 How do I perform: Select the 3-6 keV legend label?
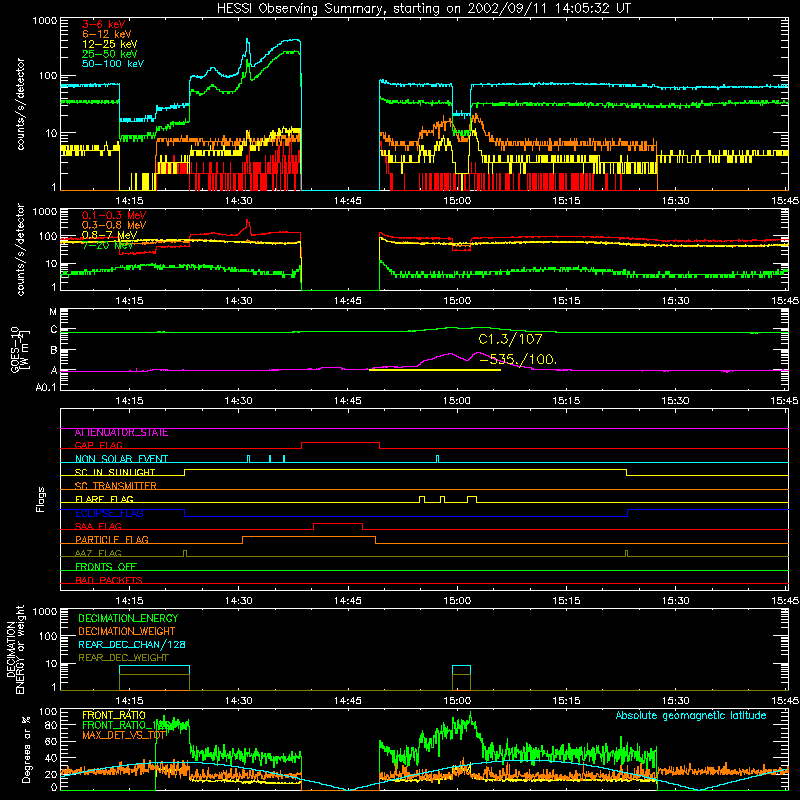pyautogui.click(x=103, y=24)
